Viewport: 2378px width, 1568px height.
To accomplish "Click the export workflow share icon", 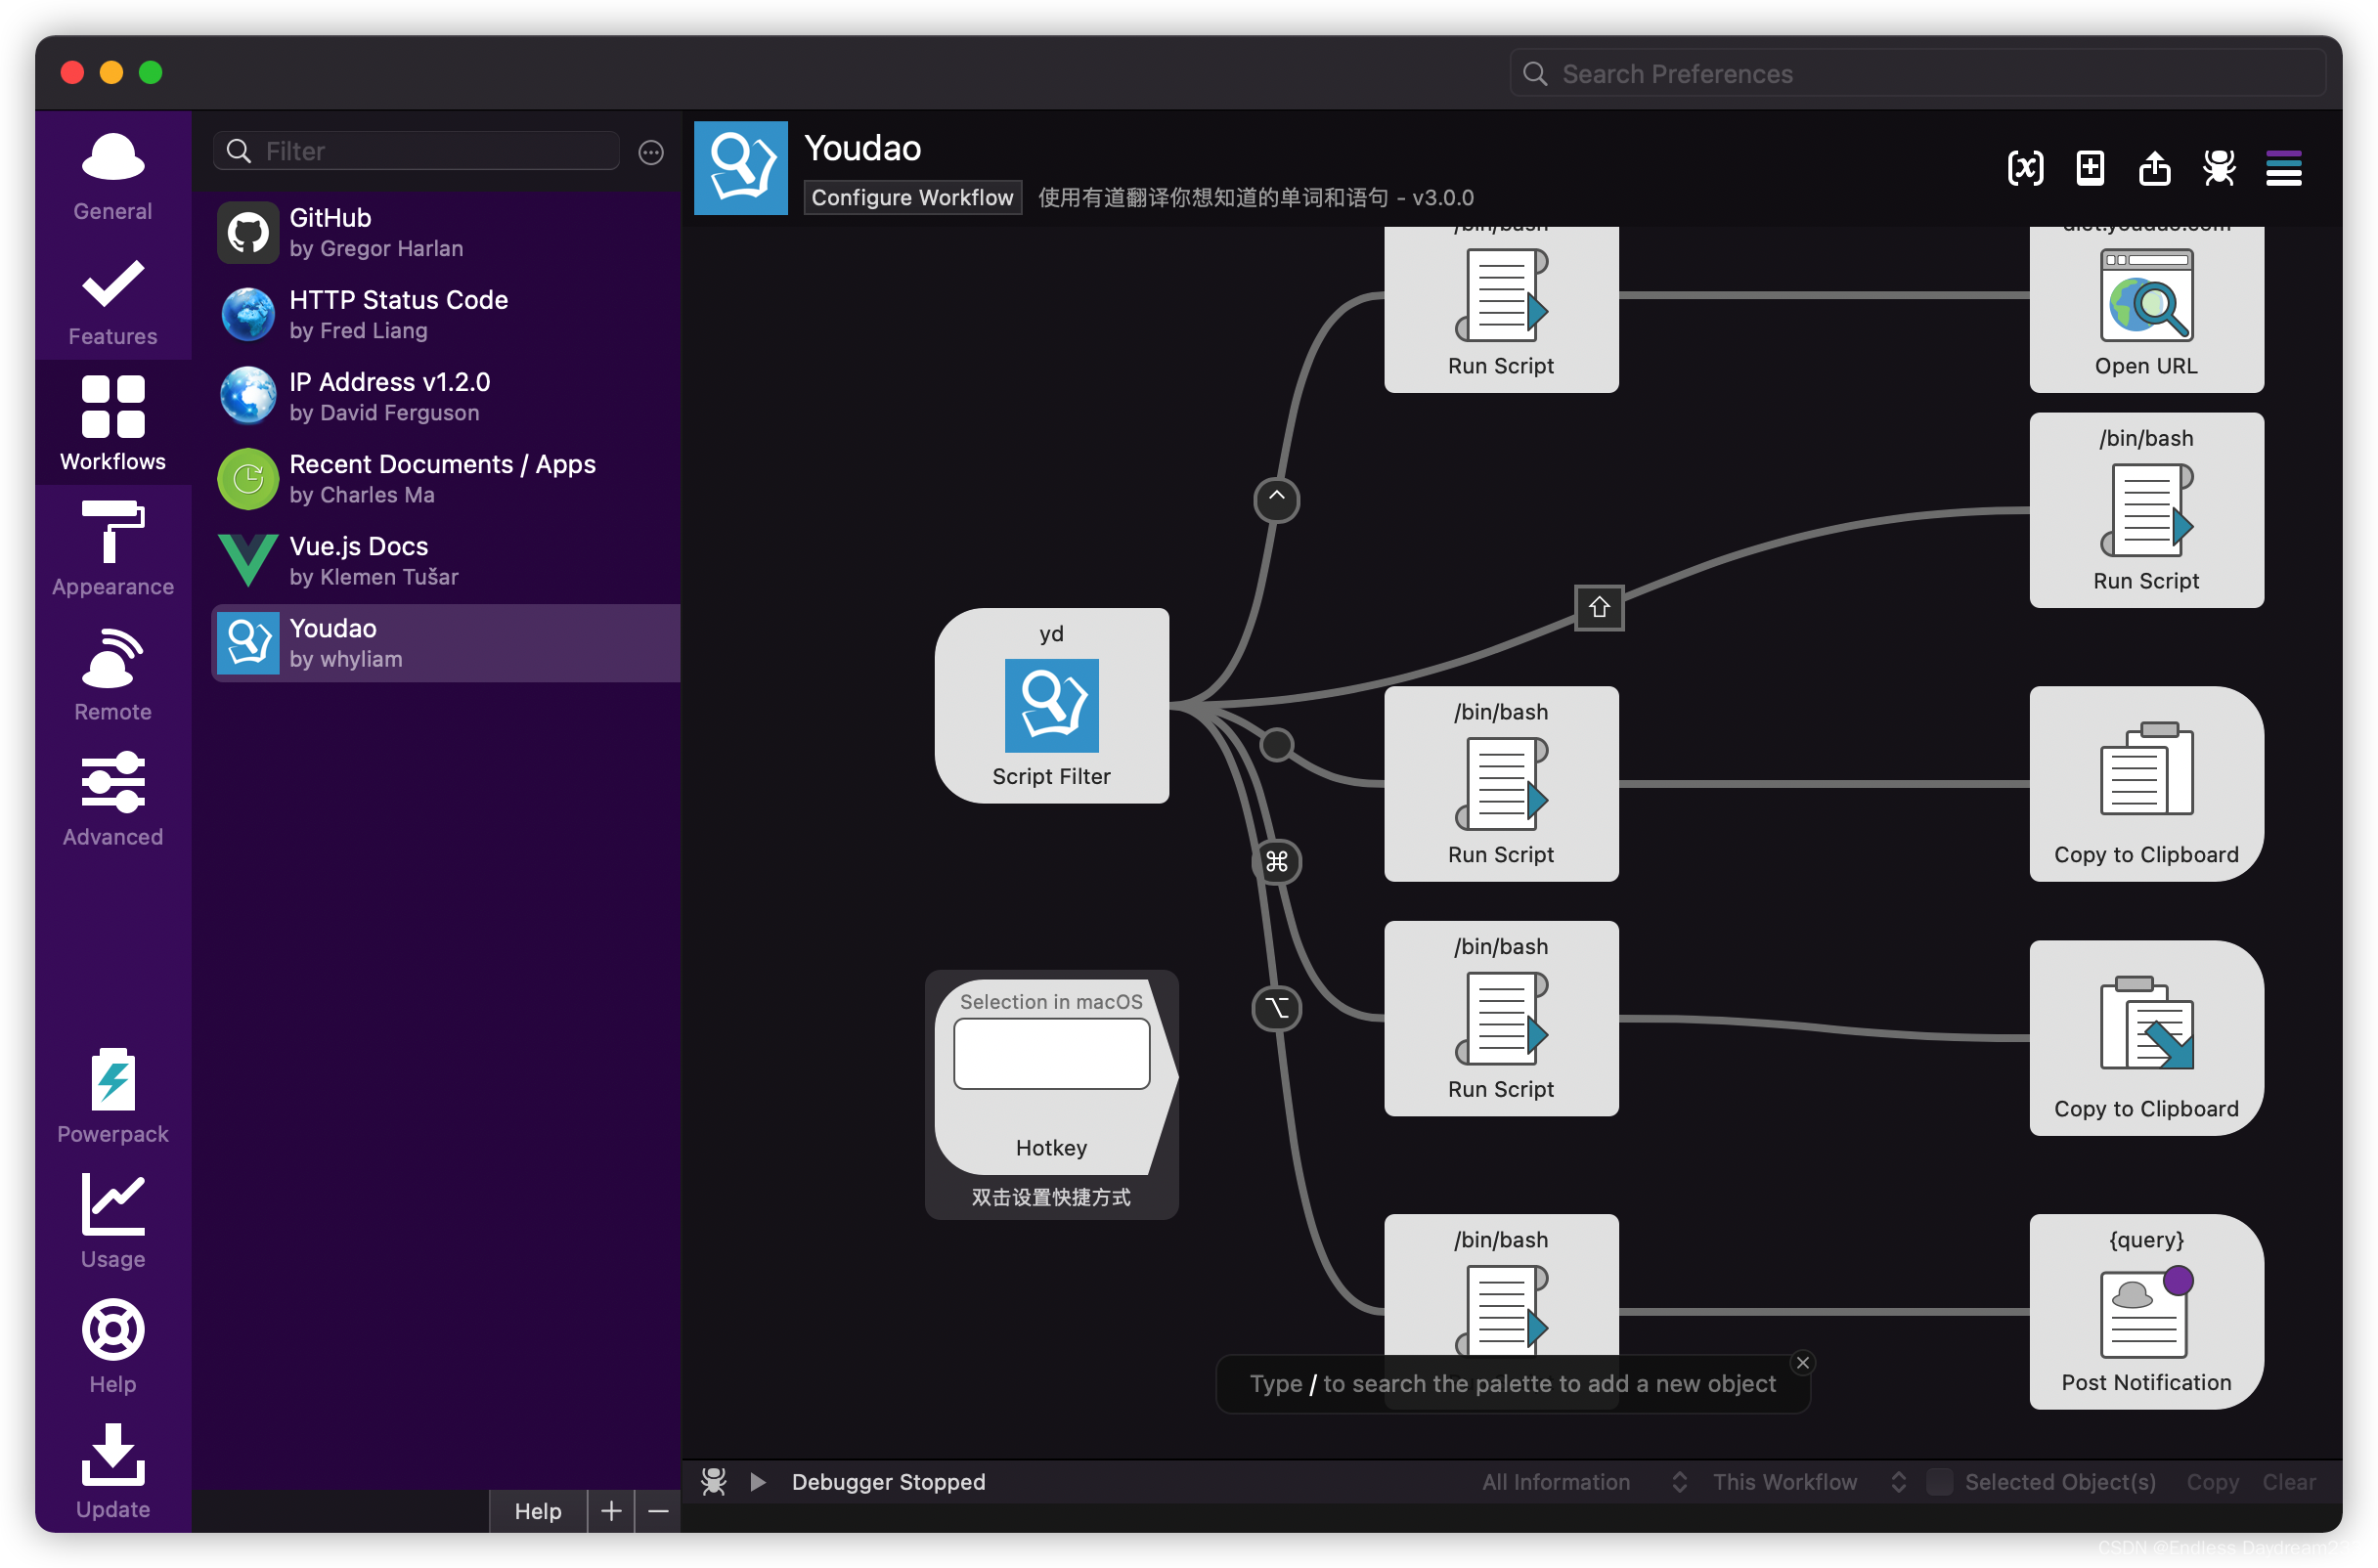I will click(2154, 168).
